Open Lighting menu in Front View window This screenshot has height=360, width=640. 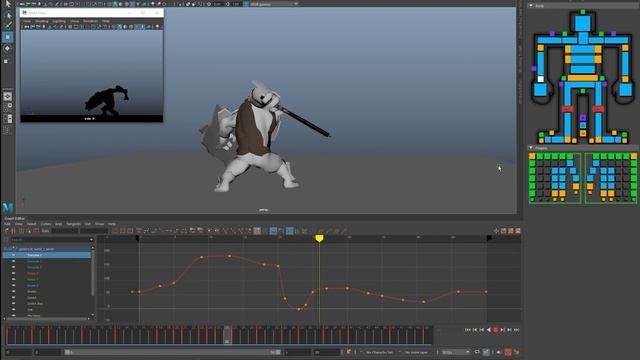59,21
